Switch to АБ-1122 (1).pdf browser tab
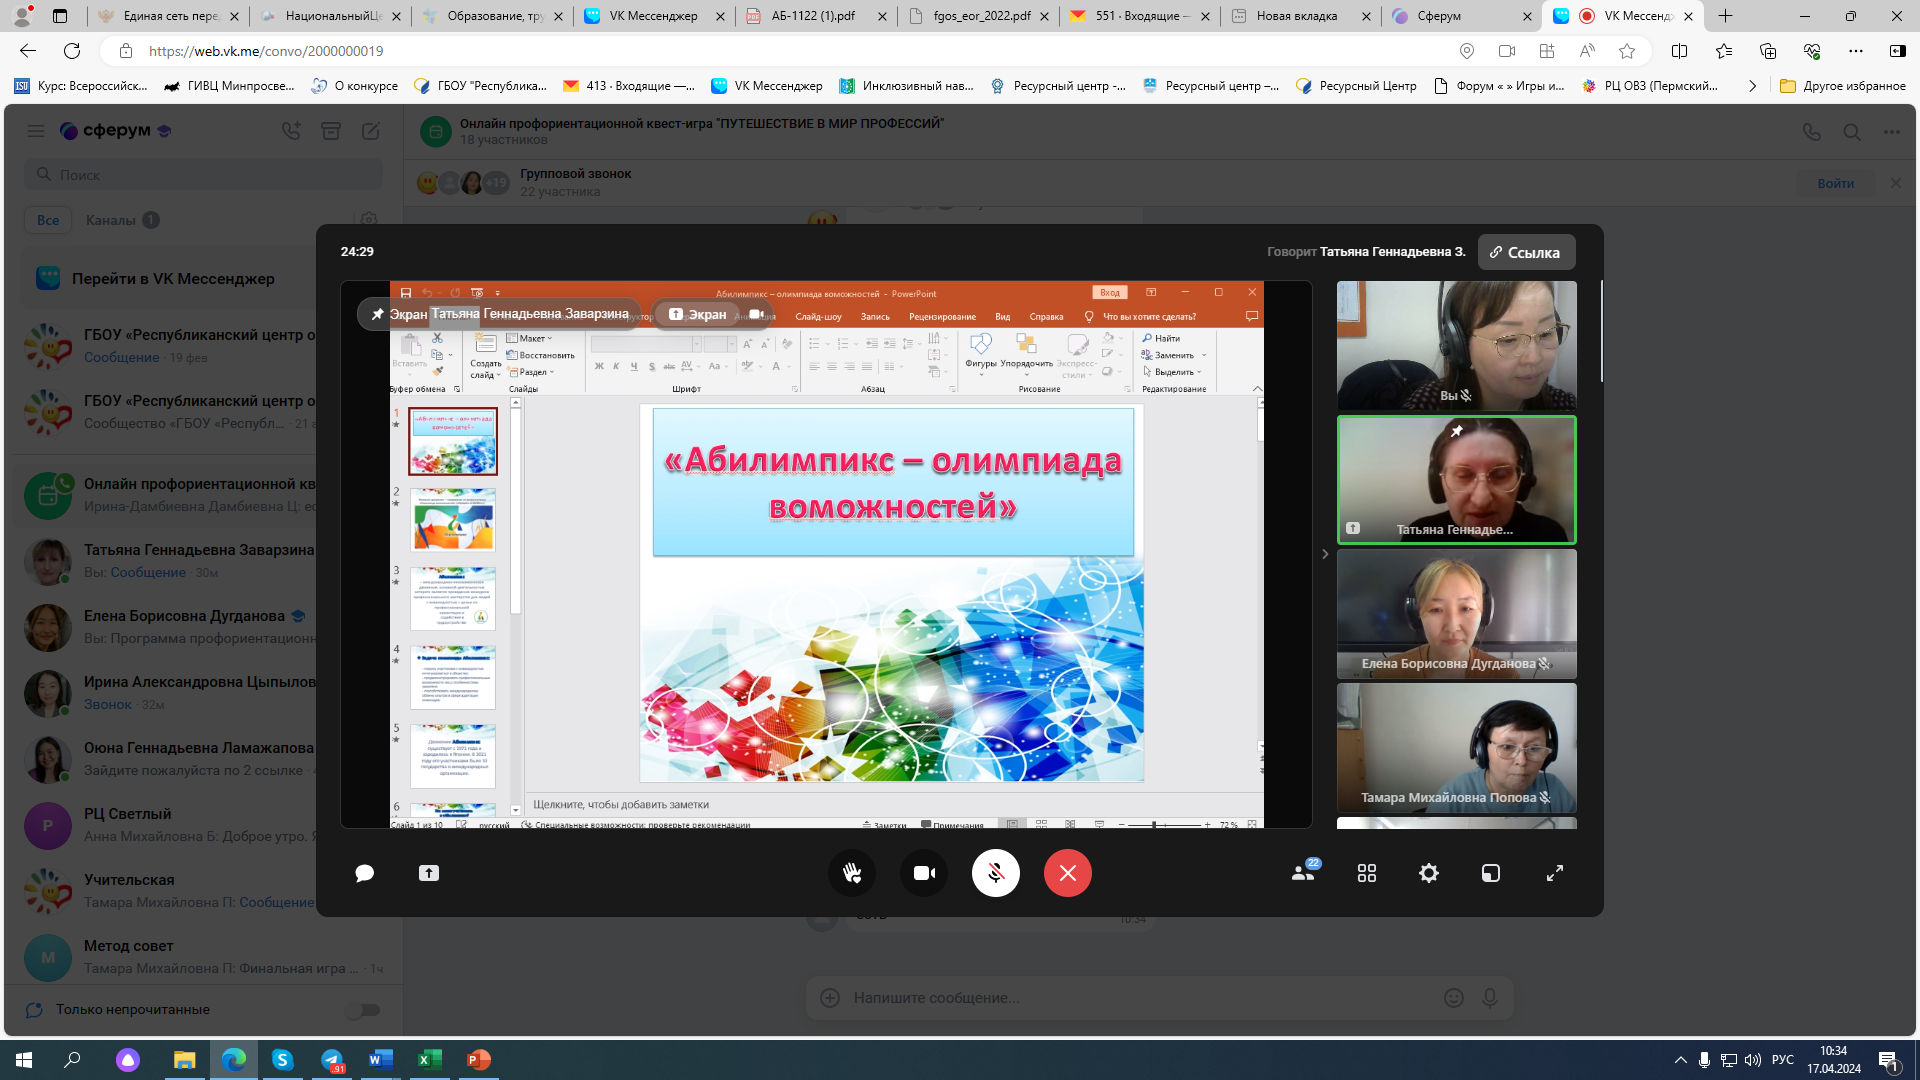This screenshot has height=1080, width=1920. pos(815,16)
